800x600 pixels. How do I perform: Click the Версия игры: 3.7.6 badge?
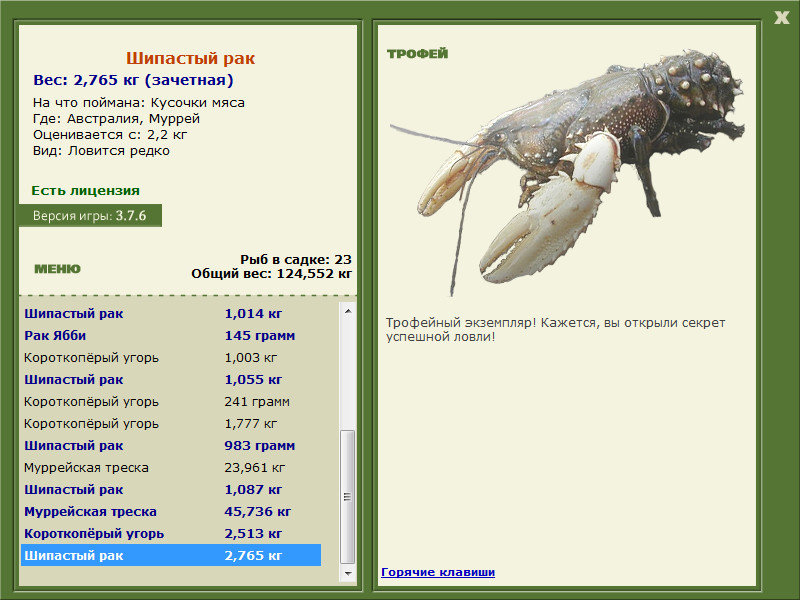[90, 215]
